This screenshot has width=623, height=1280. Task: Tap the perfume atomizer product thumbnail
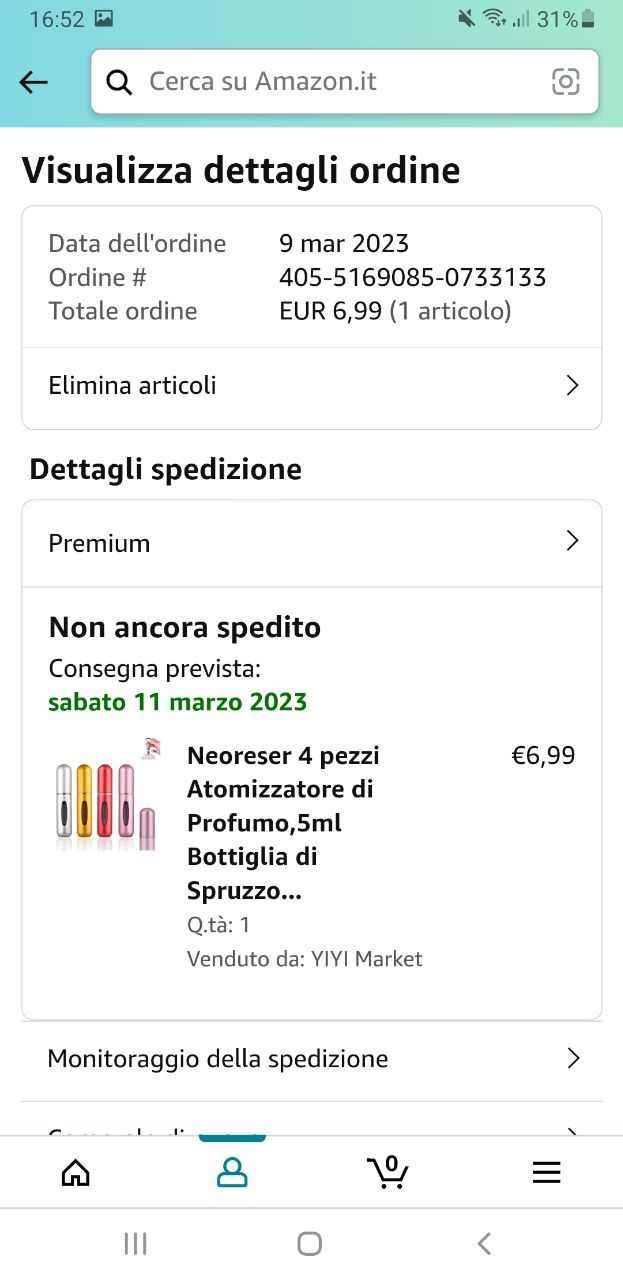coord(107,796)
